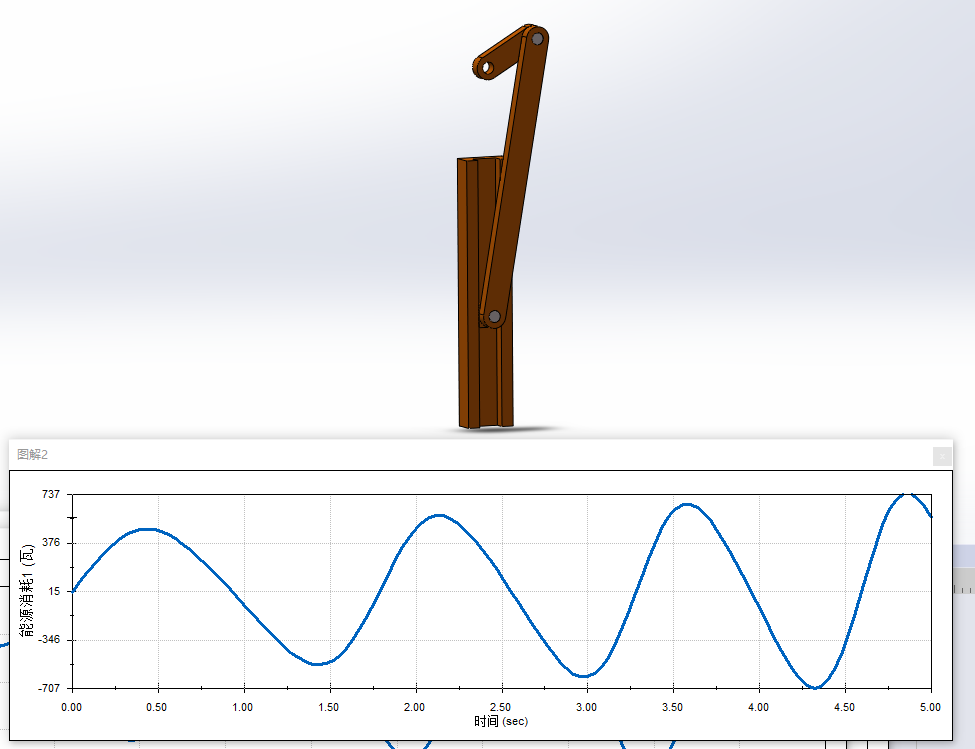Click the upper pin joining crank and rod
Viewport: 975px width, 749px height.
click(x=537, y=38)
